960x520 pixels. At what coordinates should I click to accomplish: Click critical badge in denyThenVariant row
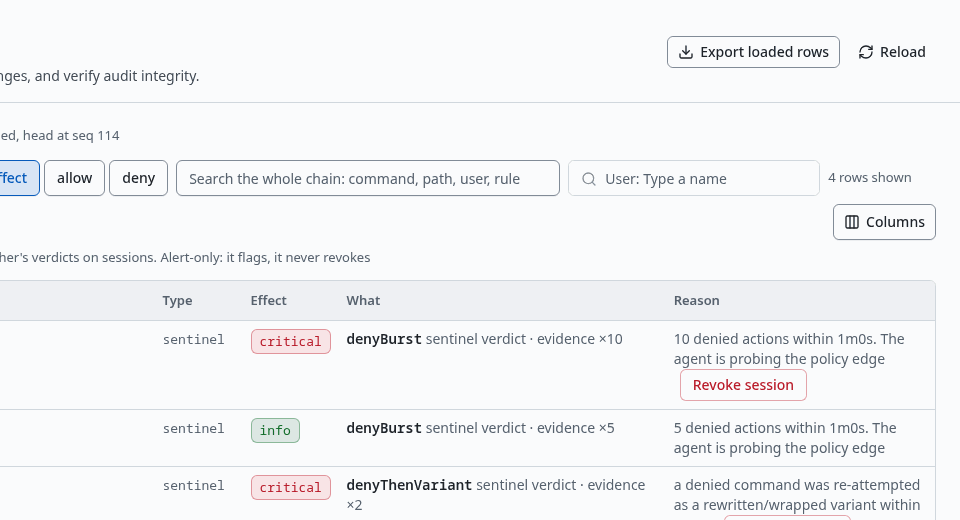point(291,487)
